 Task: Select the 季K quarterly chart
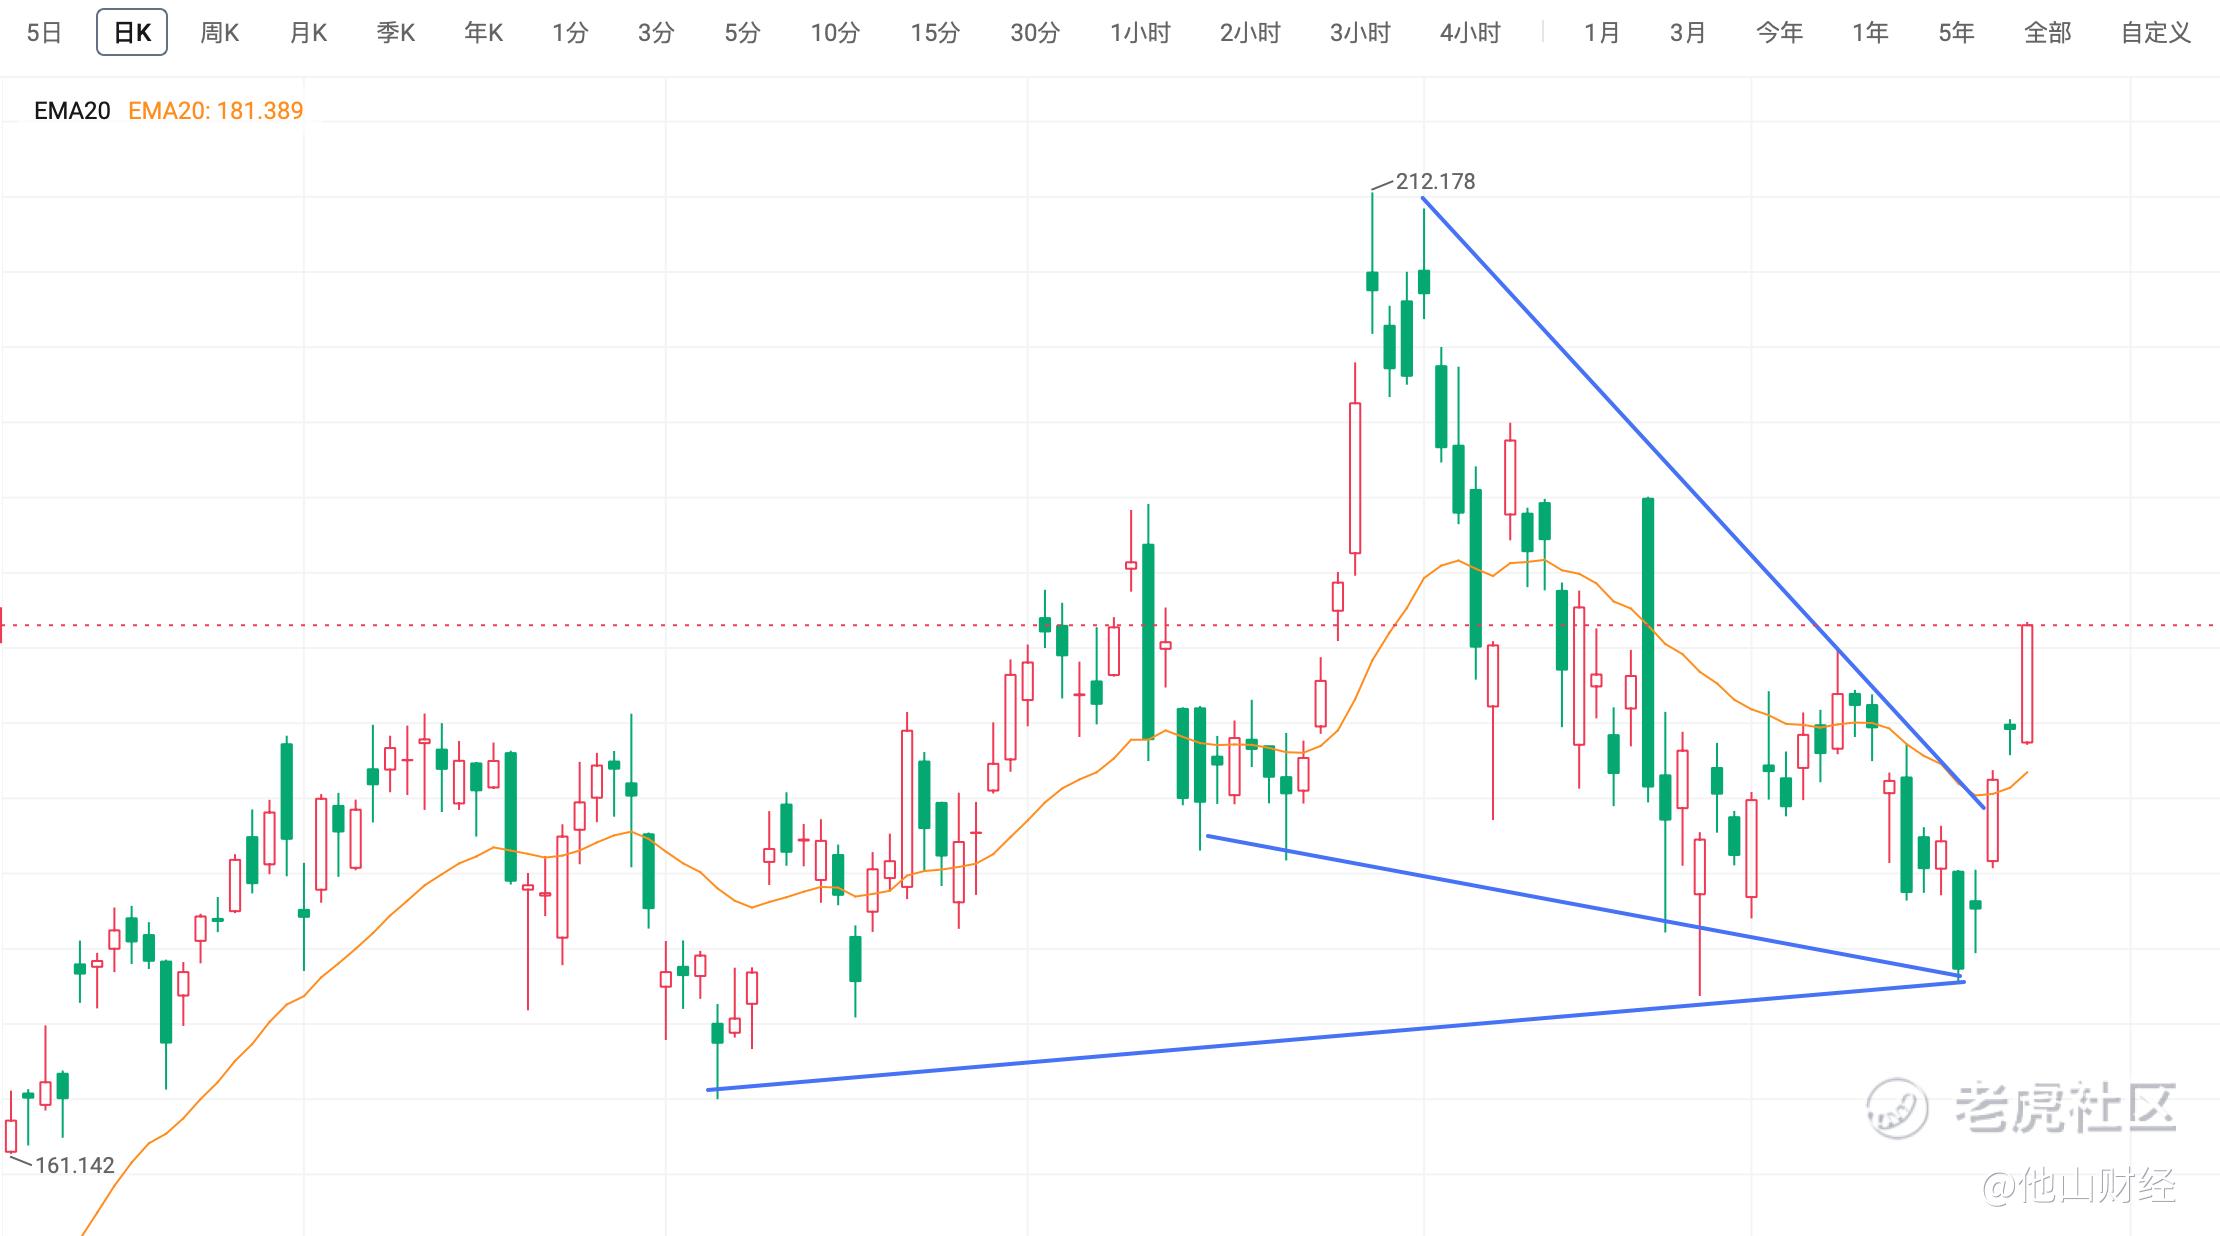[395, 33]
